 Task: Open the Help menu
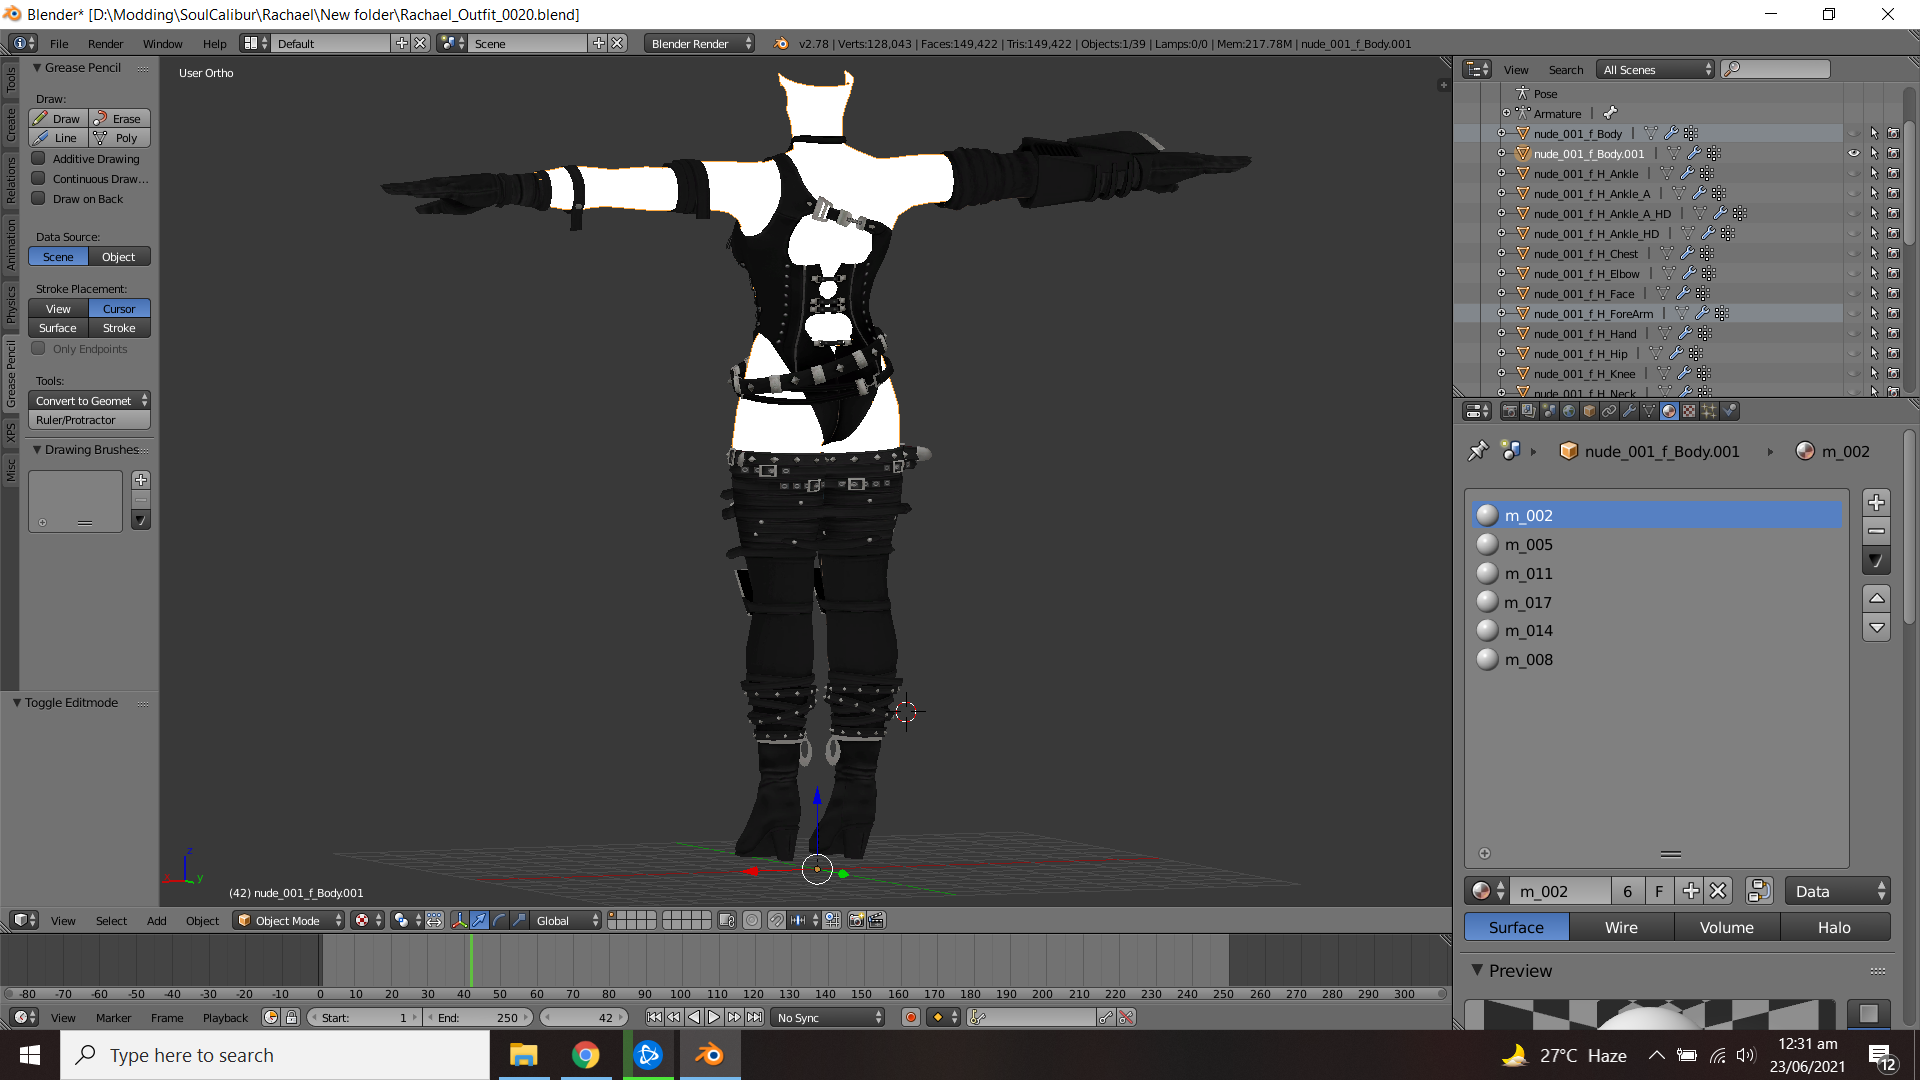tap(214, 43)
